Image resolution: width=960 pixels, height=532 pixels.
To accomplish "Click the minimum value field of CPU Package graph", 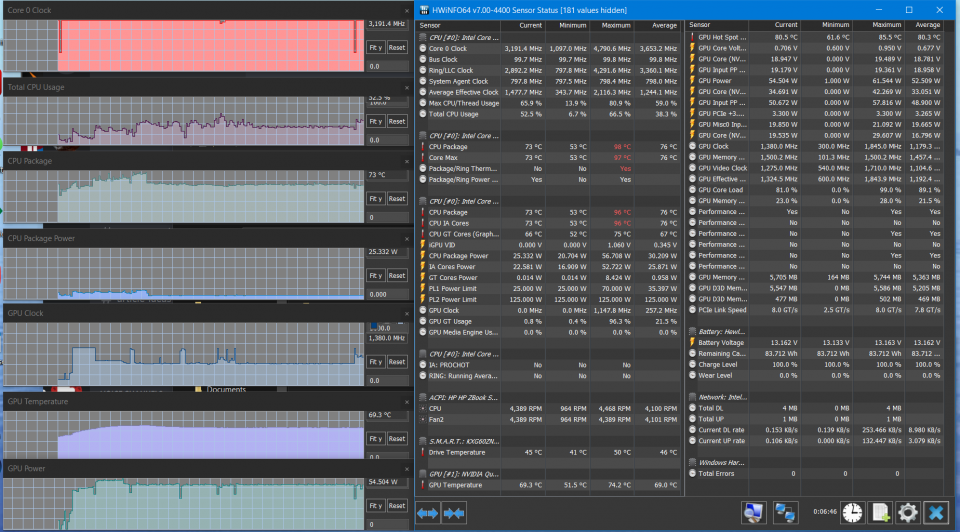I will click(387, 217).
